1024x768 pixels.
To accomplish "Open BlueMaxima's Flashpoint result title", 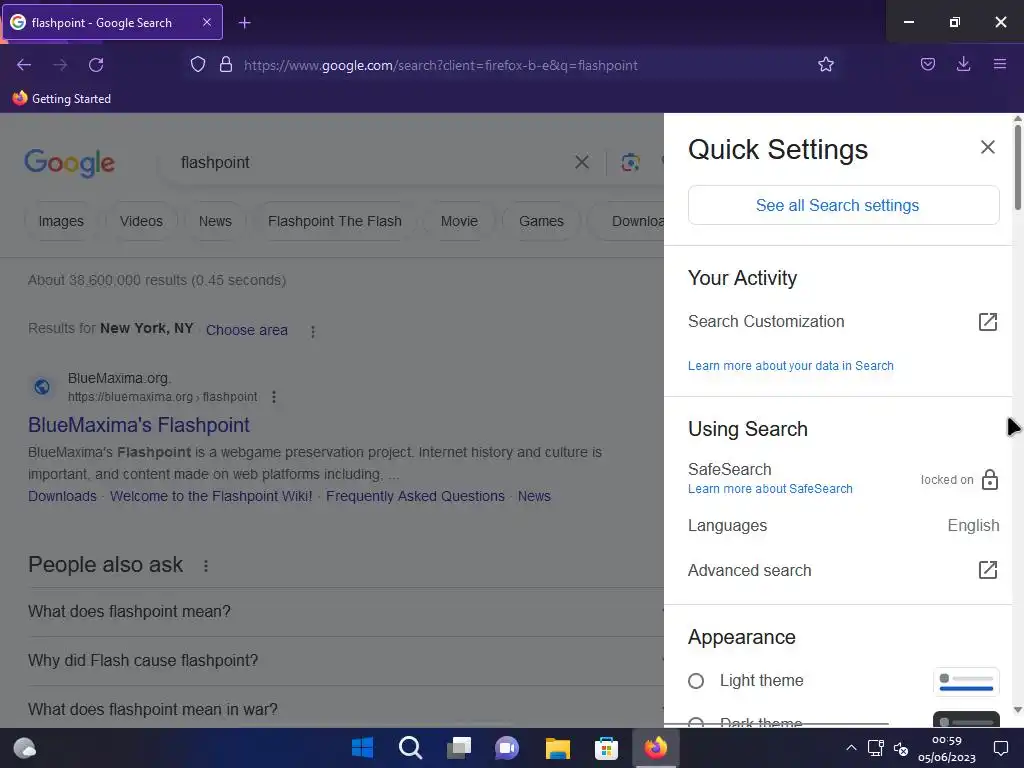I will coord(138,425).
